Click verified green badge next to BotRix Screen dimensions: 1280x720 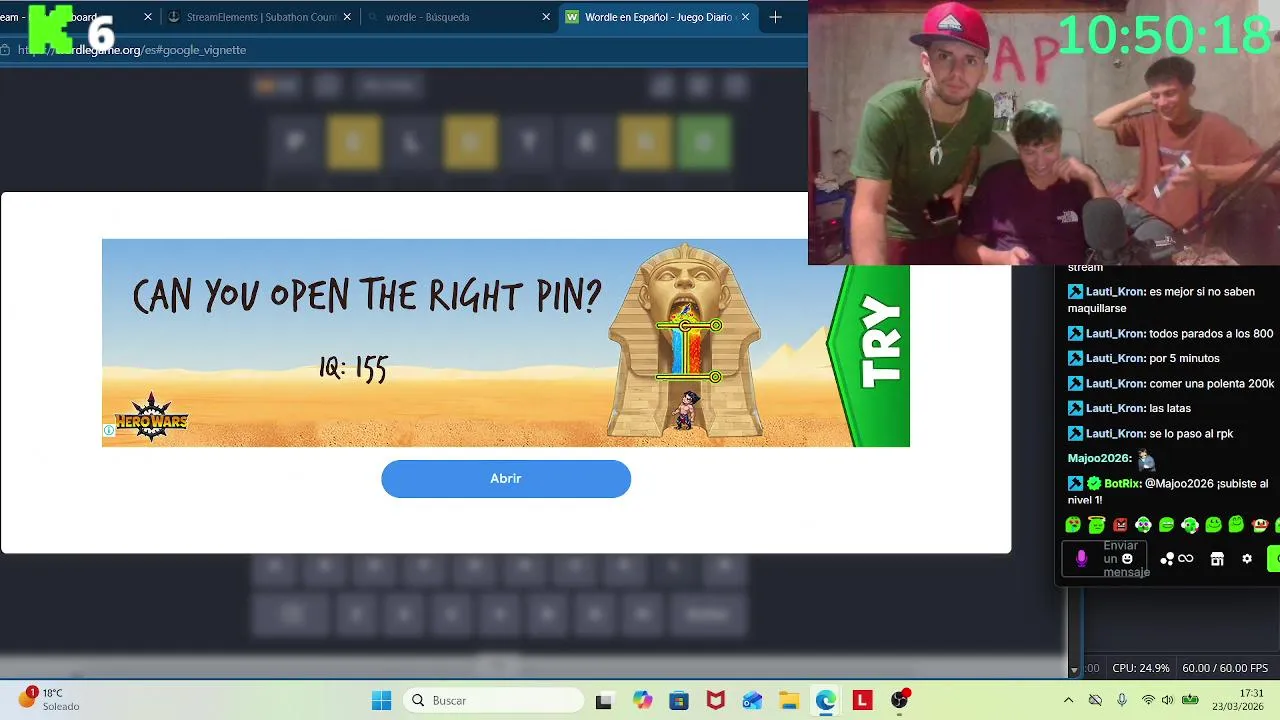pos(1094,483)
